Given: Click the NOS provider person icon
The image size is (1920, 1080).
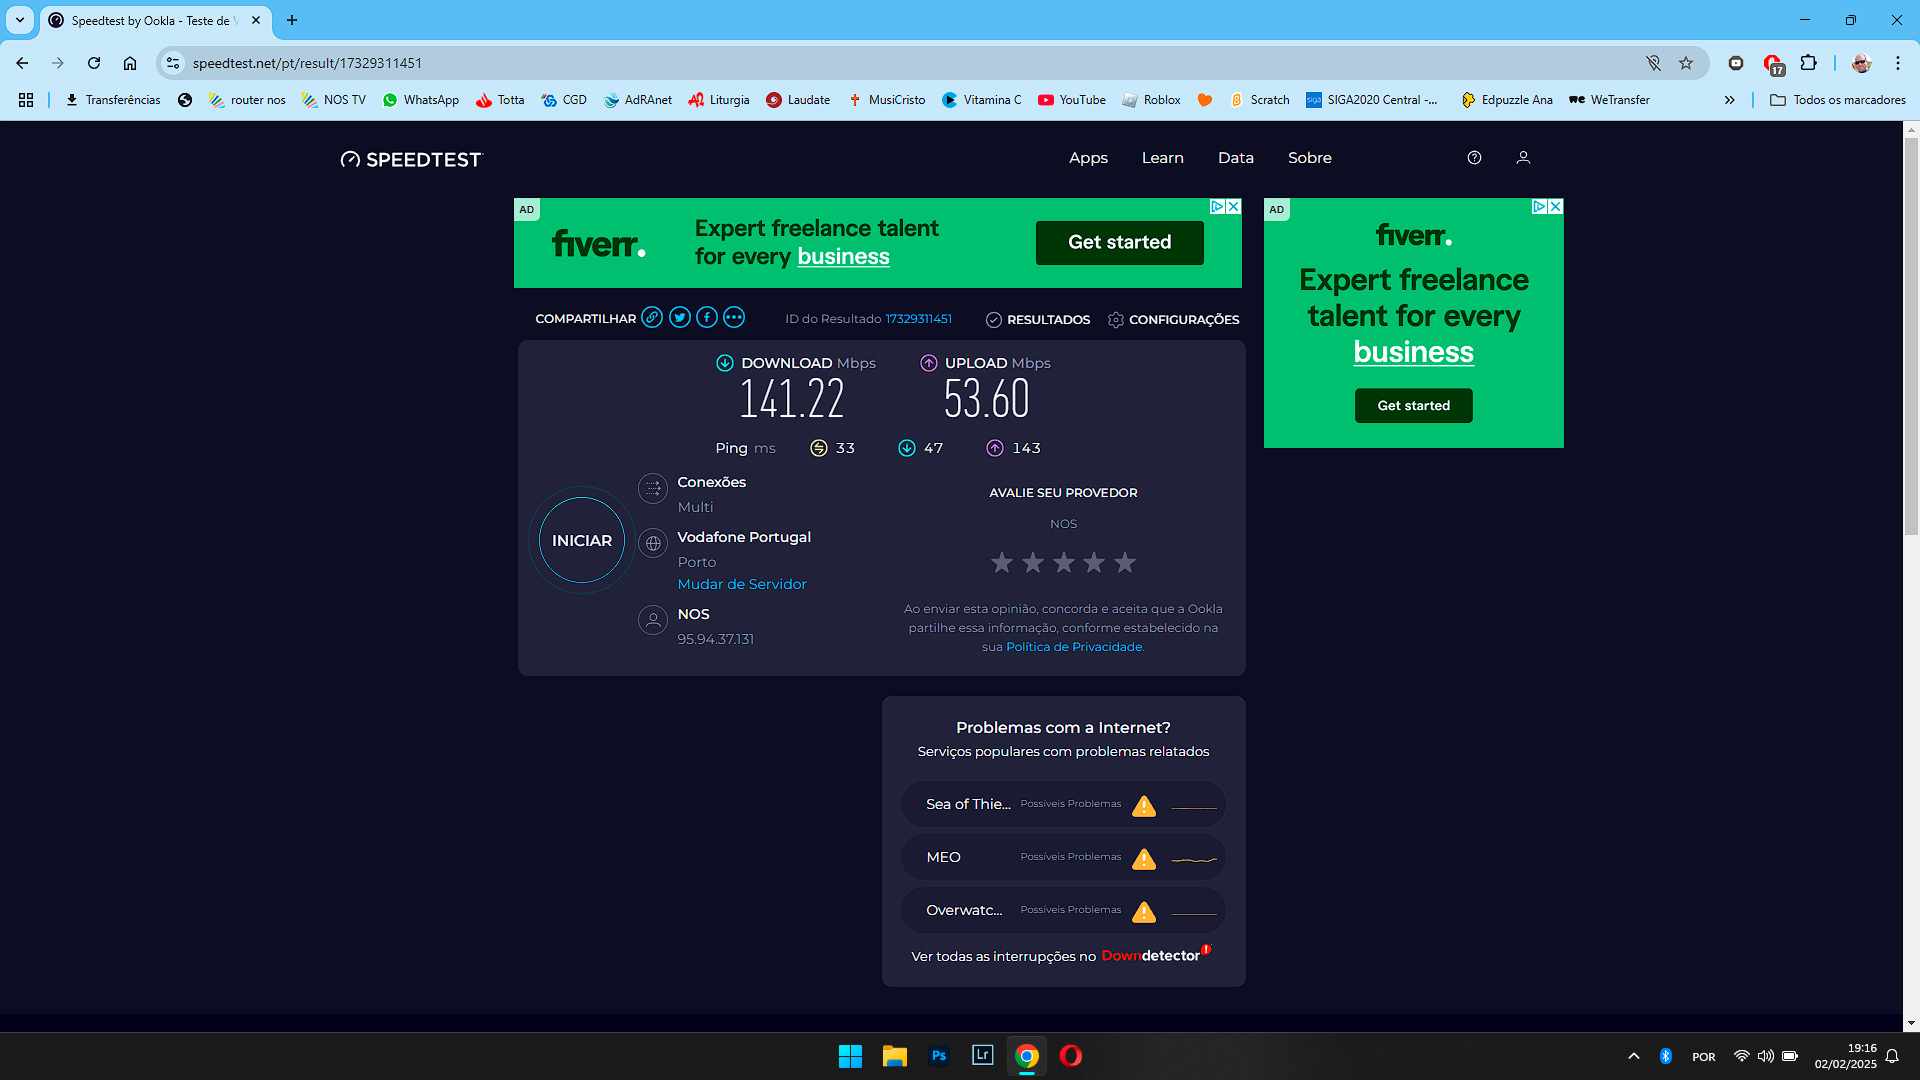Looking at the screenshot, I should pyautogui.click(x=653, y=620).
